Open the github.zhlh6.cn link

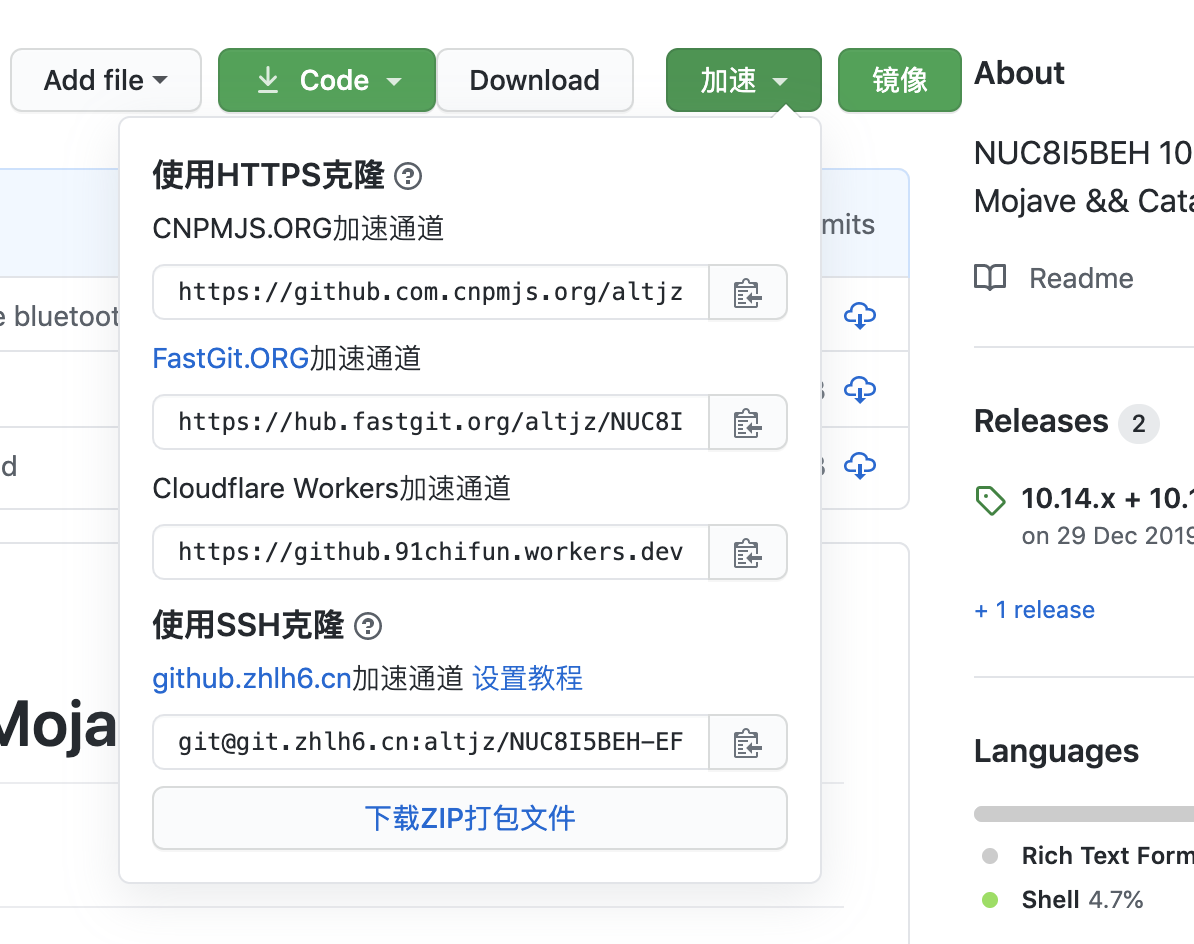[251, 679]
